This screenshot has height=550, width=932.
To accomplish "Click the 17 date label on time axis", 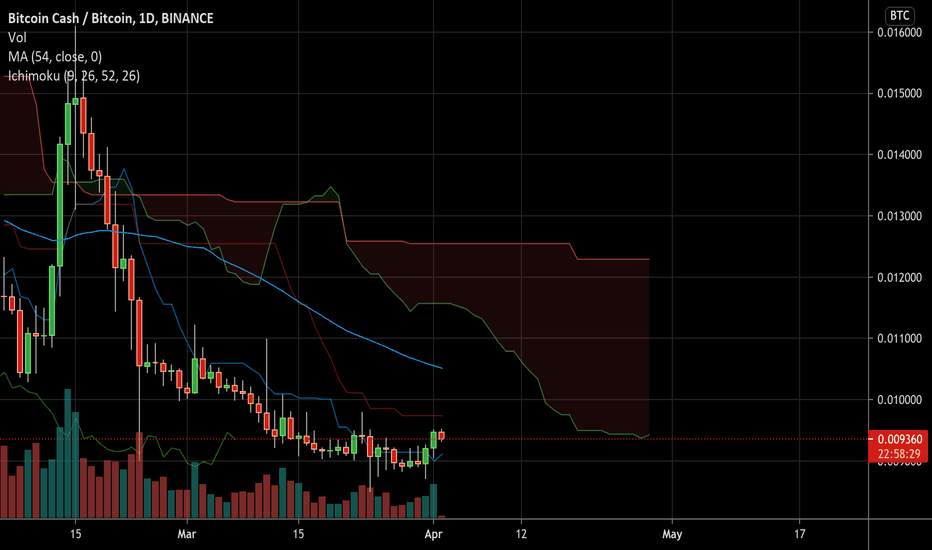I will pyautogui.click(x=799, y=534).
